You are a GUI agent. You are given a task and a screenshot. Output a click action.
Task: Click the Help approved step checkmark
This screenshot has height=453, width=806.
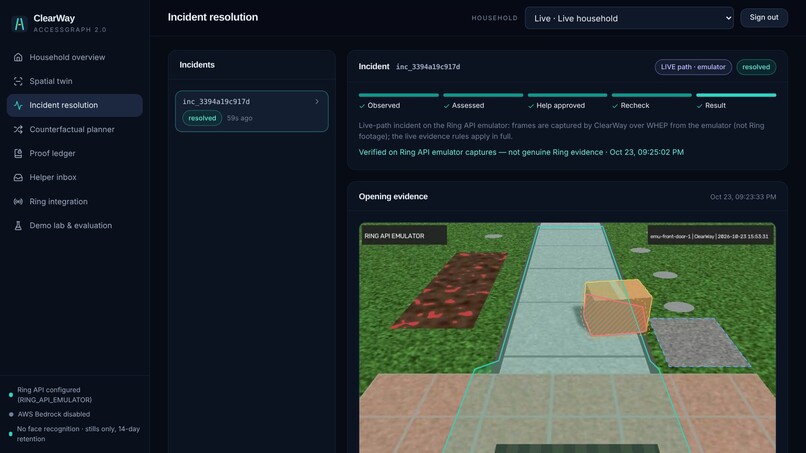[x=531, y=106]
